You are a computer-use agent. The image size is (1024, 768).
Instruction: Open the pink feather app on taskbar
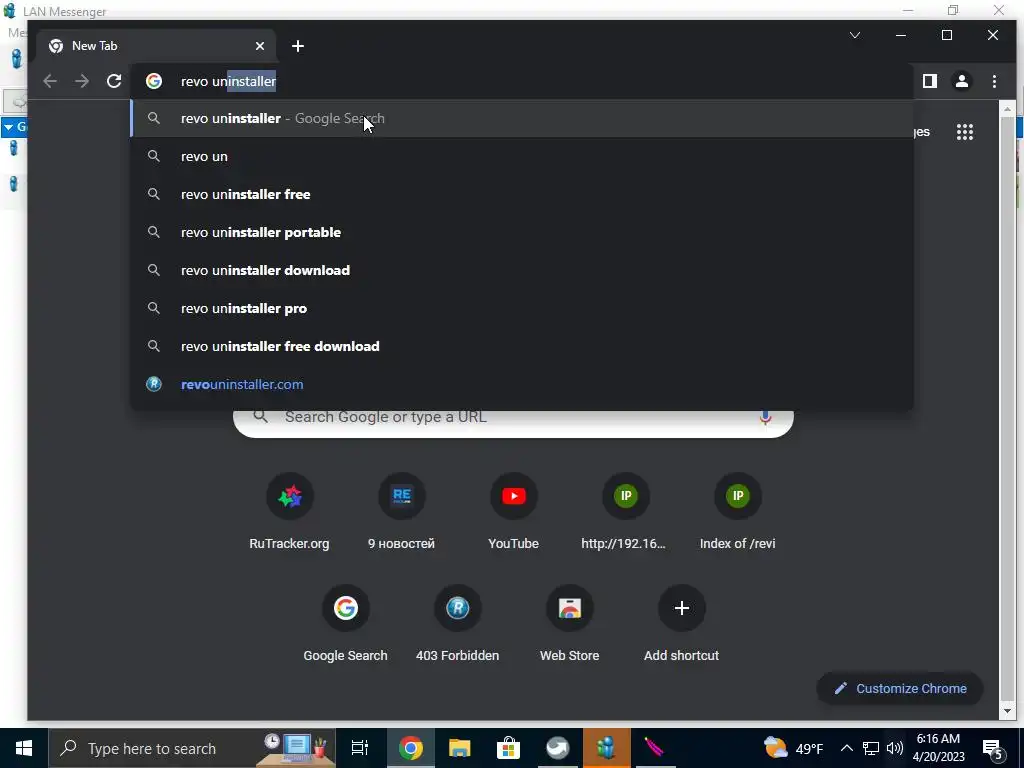pos(655,748)
